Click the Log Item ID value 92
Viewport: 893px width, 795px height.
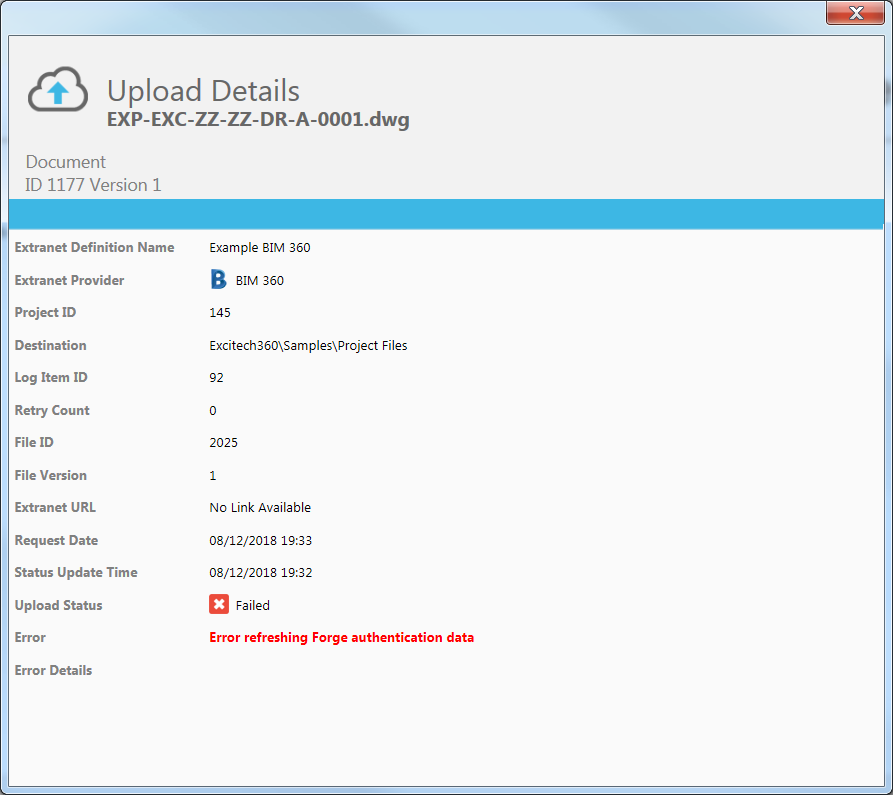pos(216,378)
